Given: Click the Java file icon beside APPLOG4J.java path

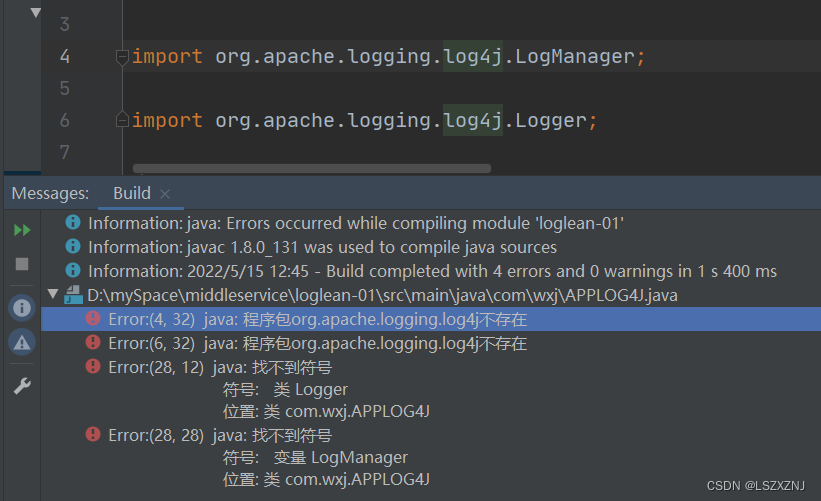Looking at the screenshot, I should click(73, 295).
